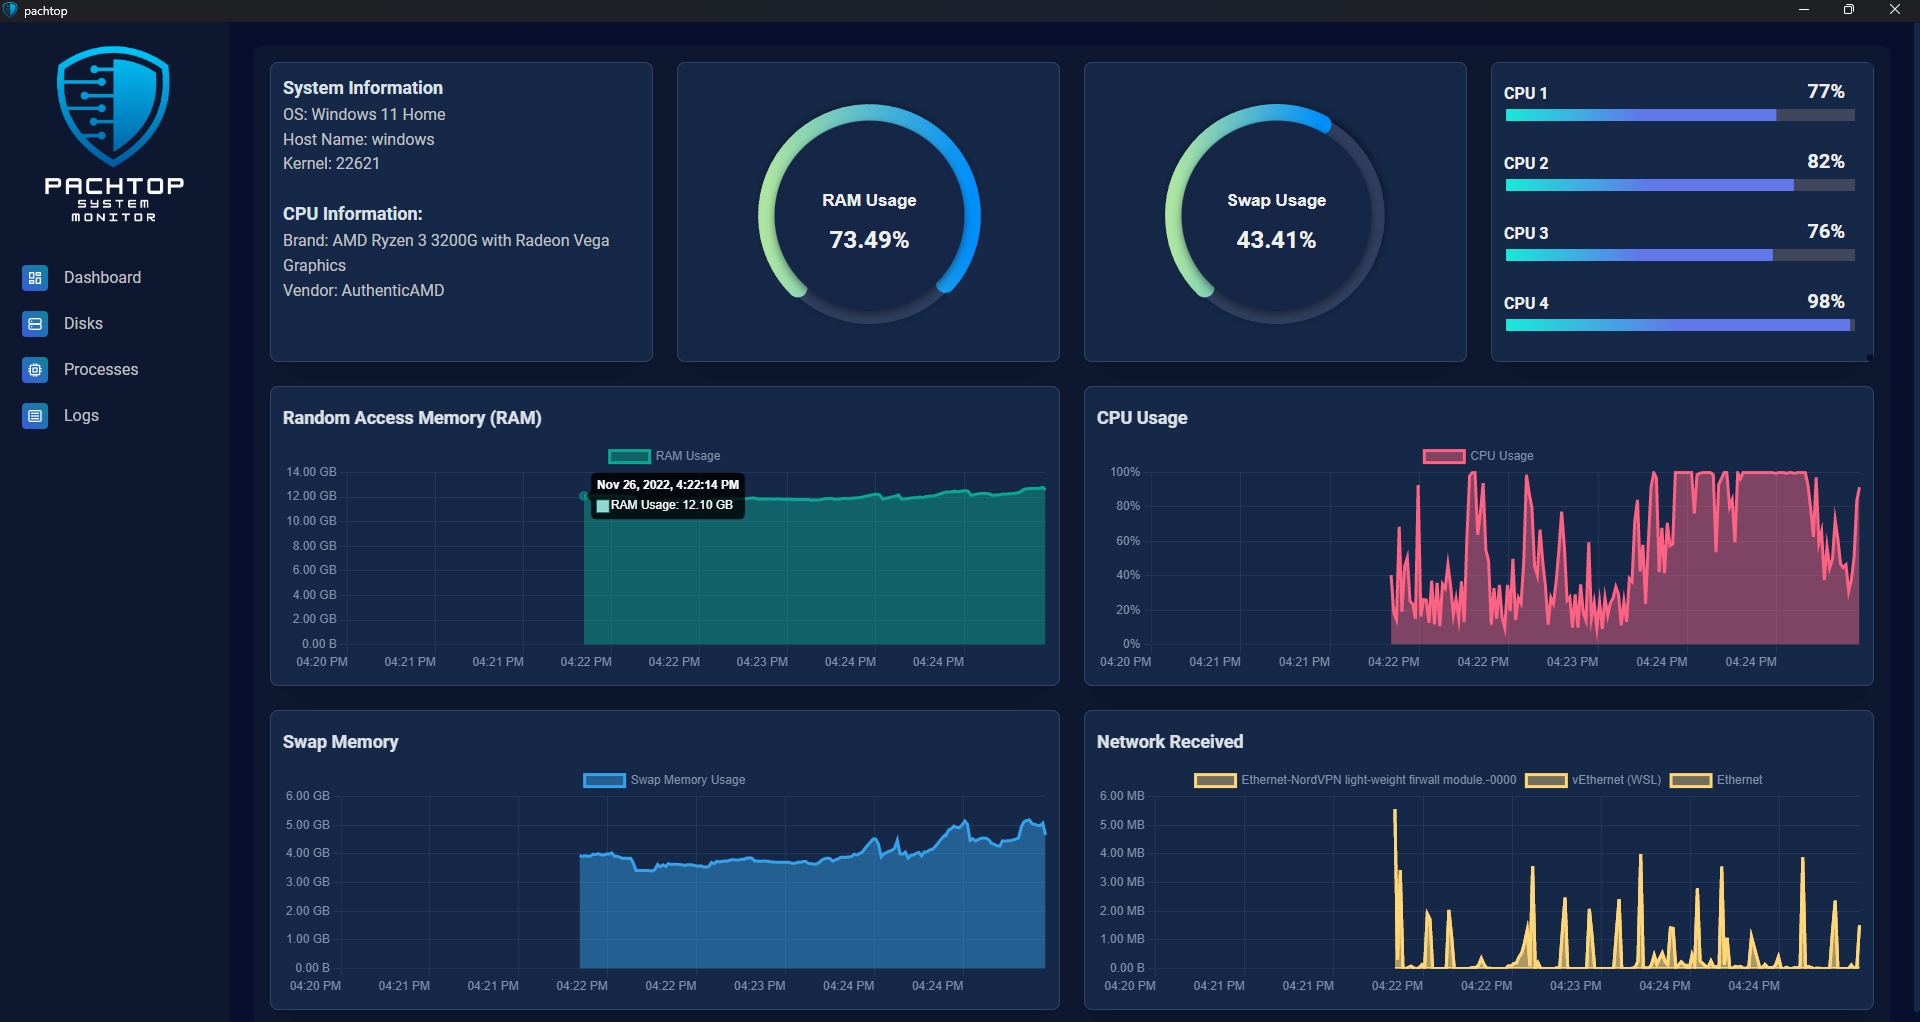Viewport: 1920px width, 1022px height.
Task: Click the CPU 4 usage bar
Action: tap(1680, 325)
